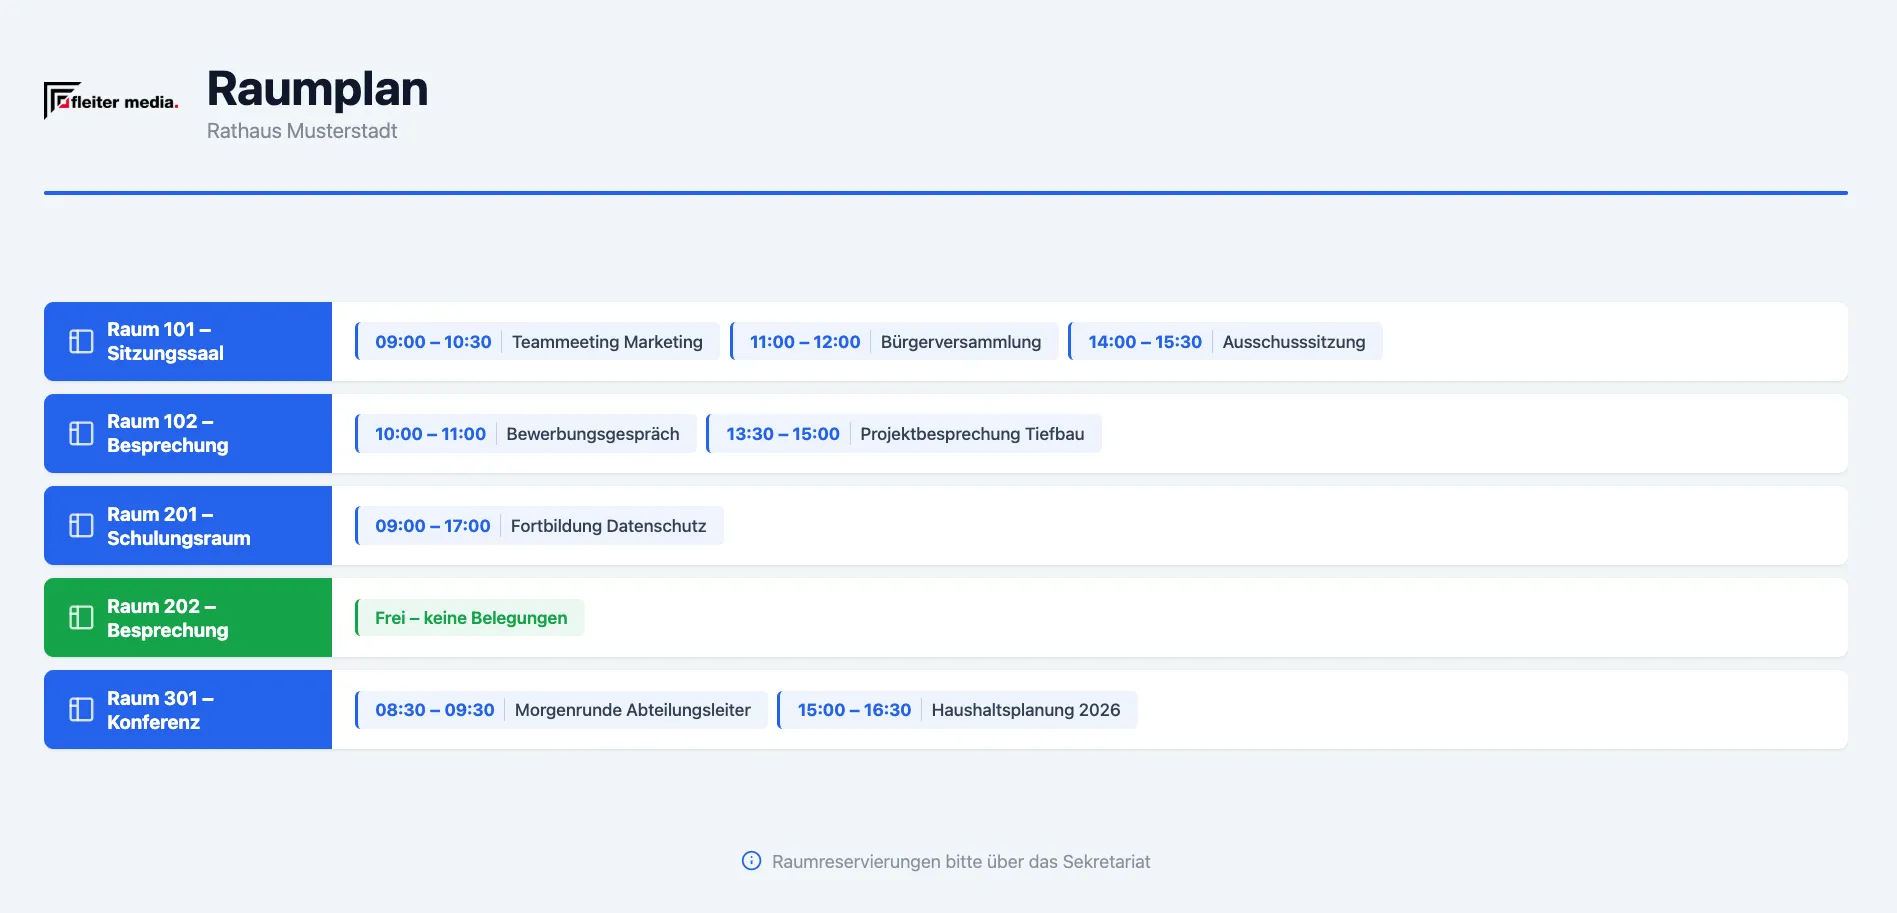This screenshot has width=1897, height=913.
Task: Select the Bewerbungsgespräch 10:00 – 11:00 slot
Action: 526,434
